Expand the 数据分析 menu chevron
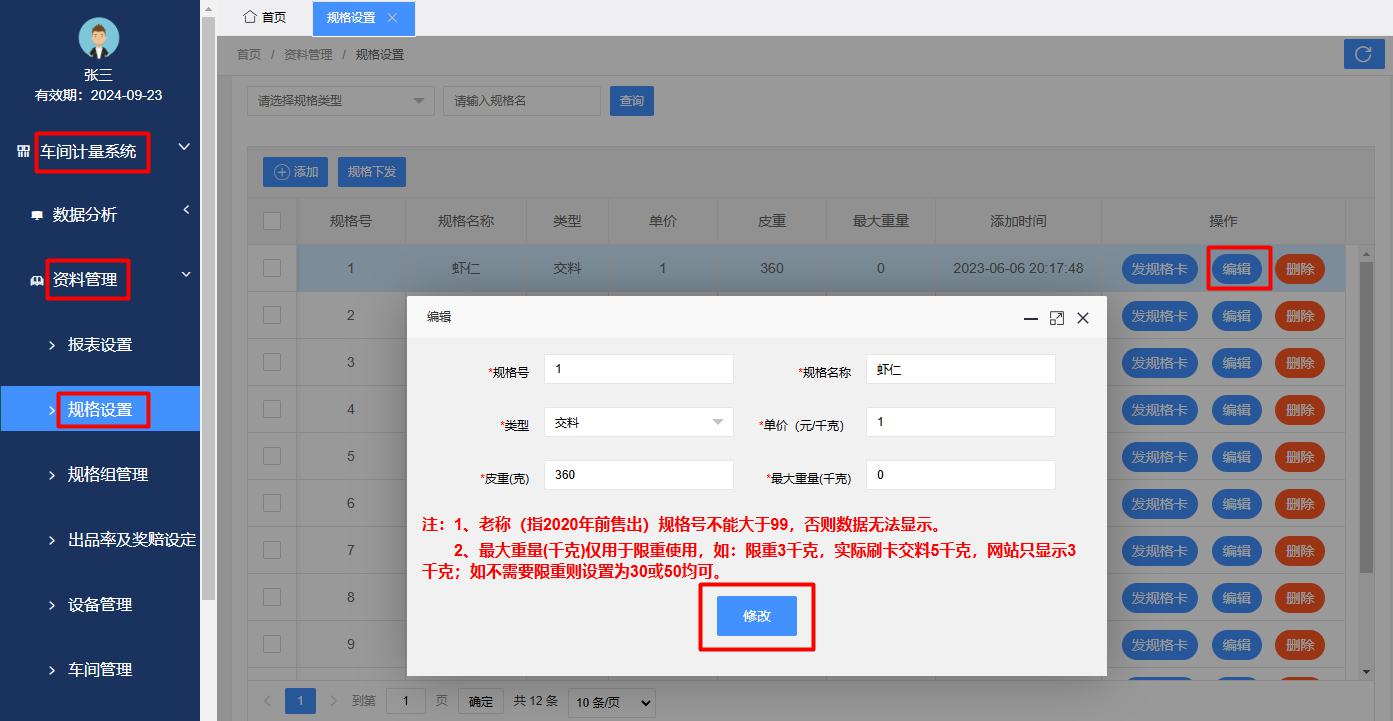1393x721 pixels. click(186, 210)
